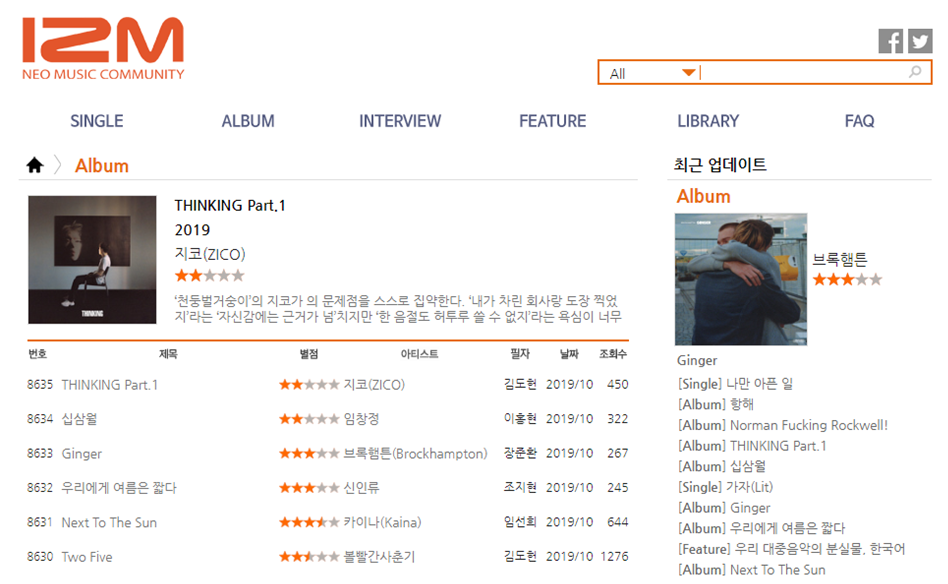948x584 pixels.
Task: Open the featured review excerpt text
Action: (398, 308)
